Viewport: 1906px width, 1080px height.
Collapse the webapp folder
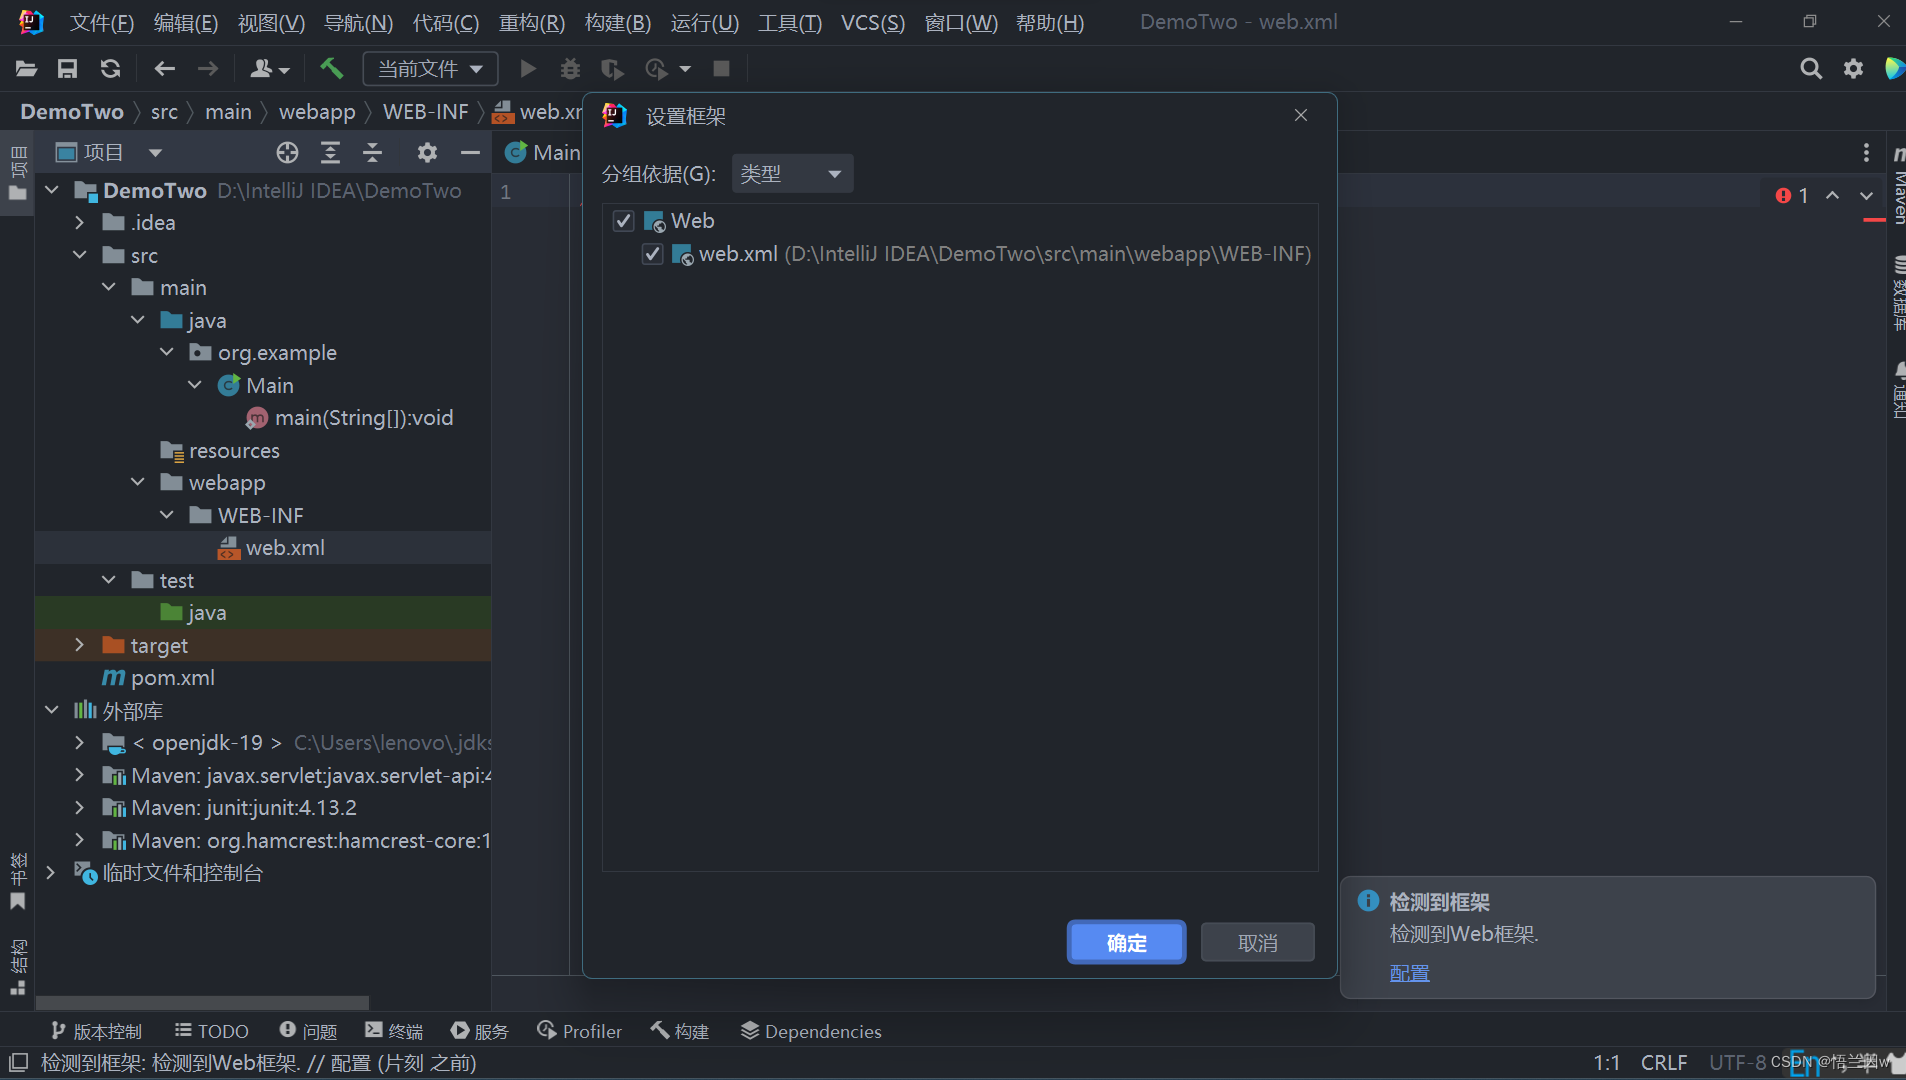pyautogui.click(x=138, y=482)
